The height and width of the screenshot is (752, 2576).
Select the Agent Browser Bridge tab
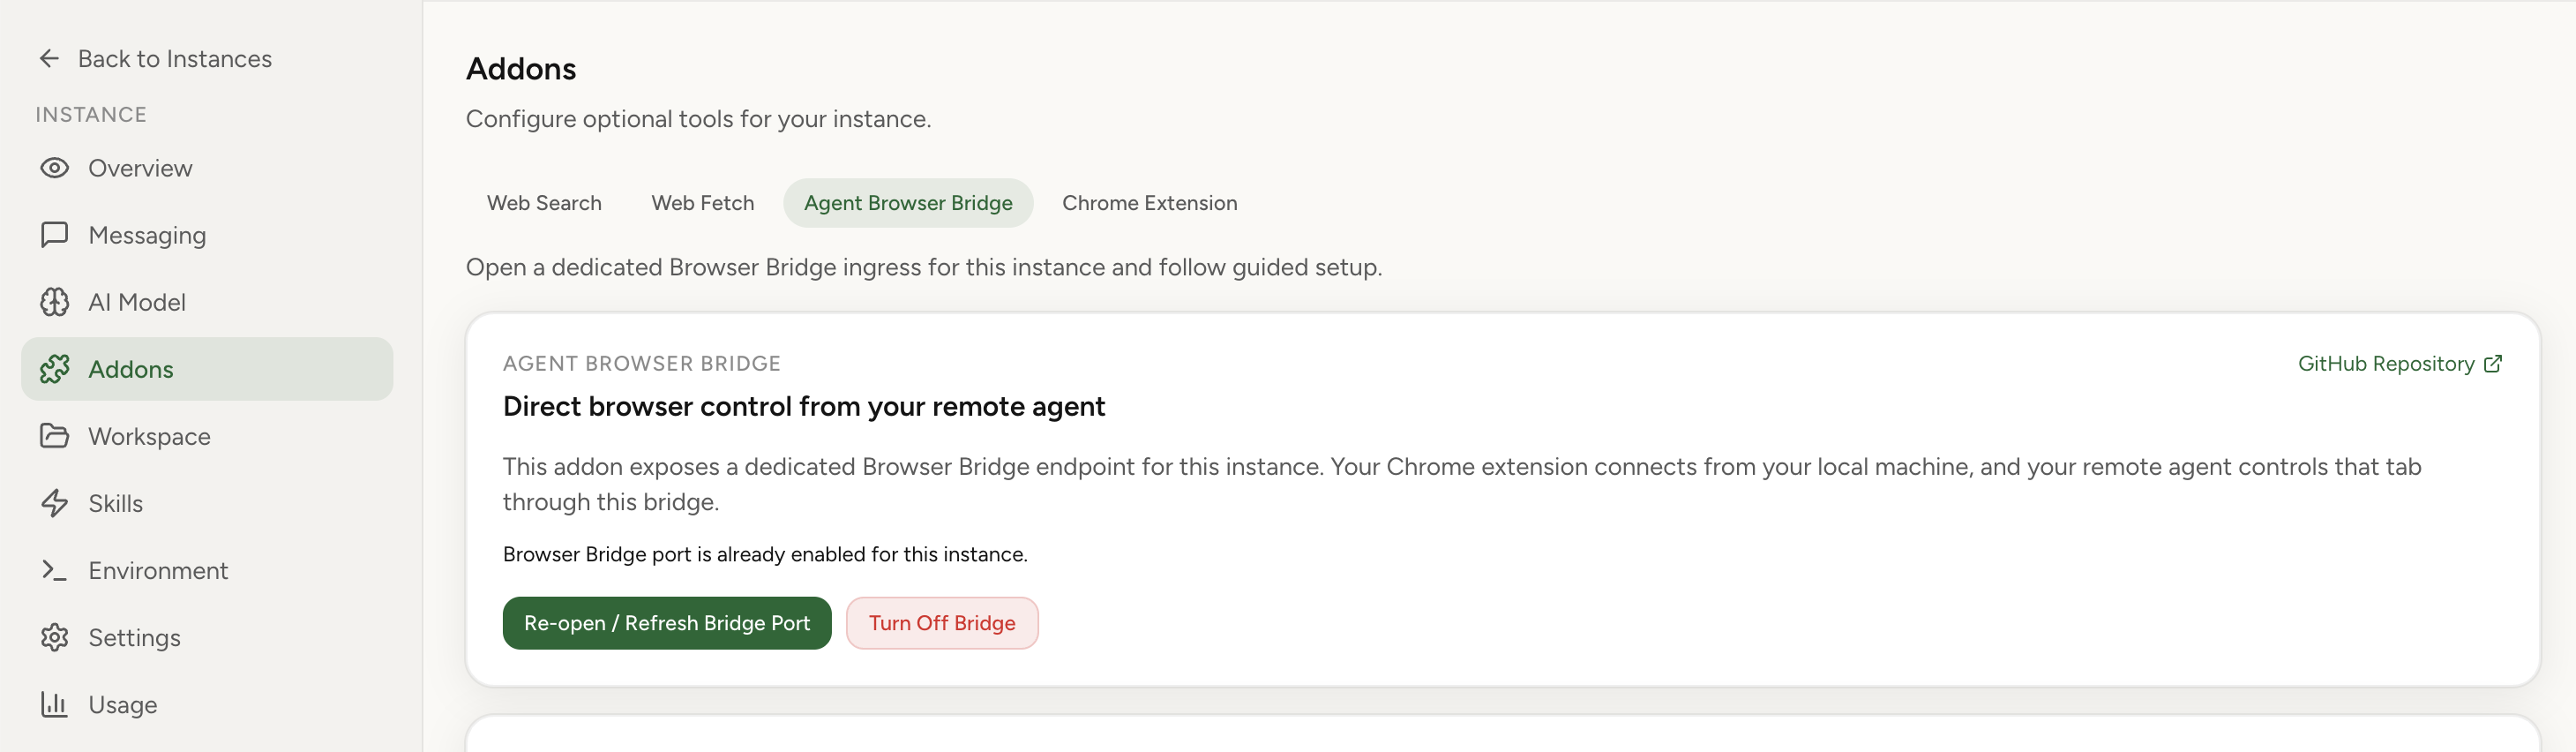pos(908,202)
